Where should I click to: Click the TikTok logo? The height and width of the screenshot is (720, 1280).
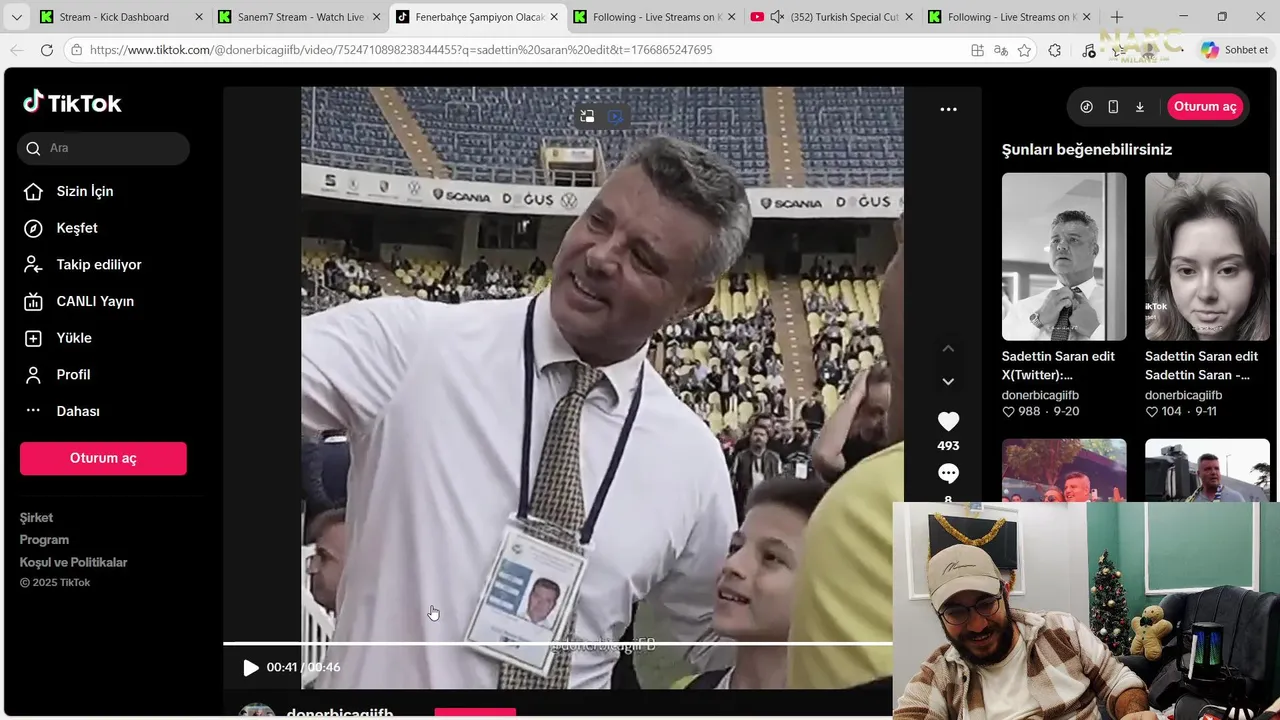click(72, 103)
